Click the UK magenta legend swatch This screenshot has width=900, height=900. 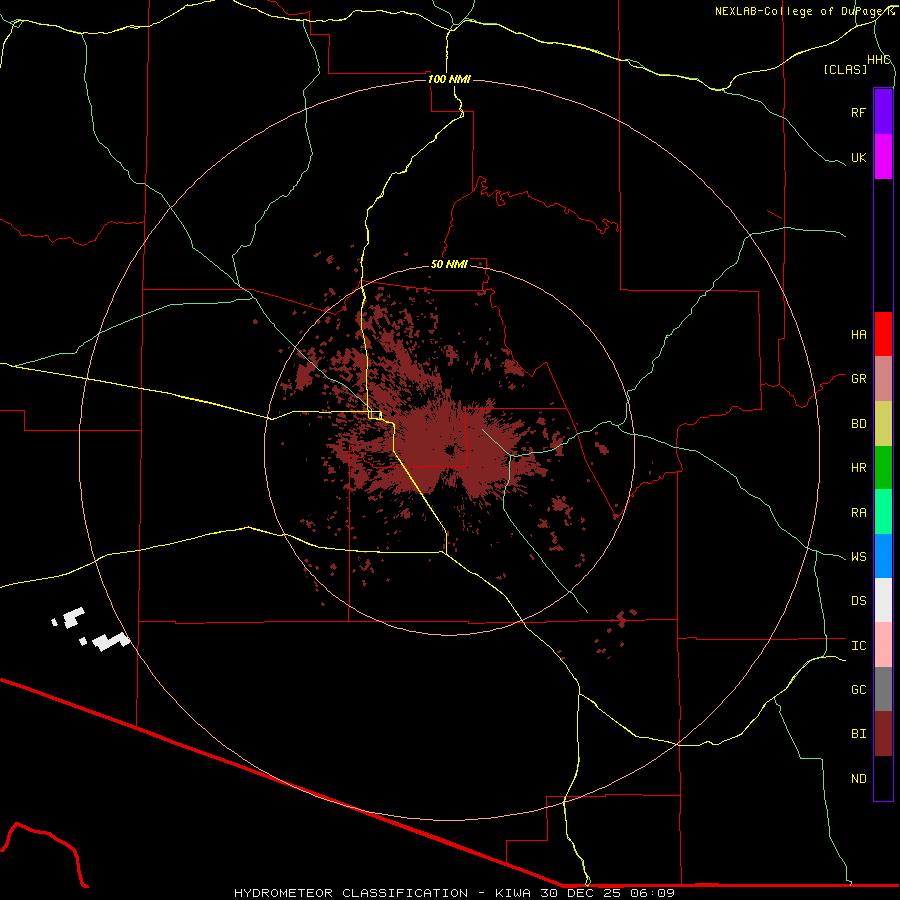click(883, 157)
